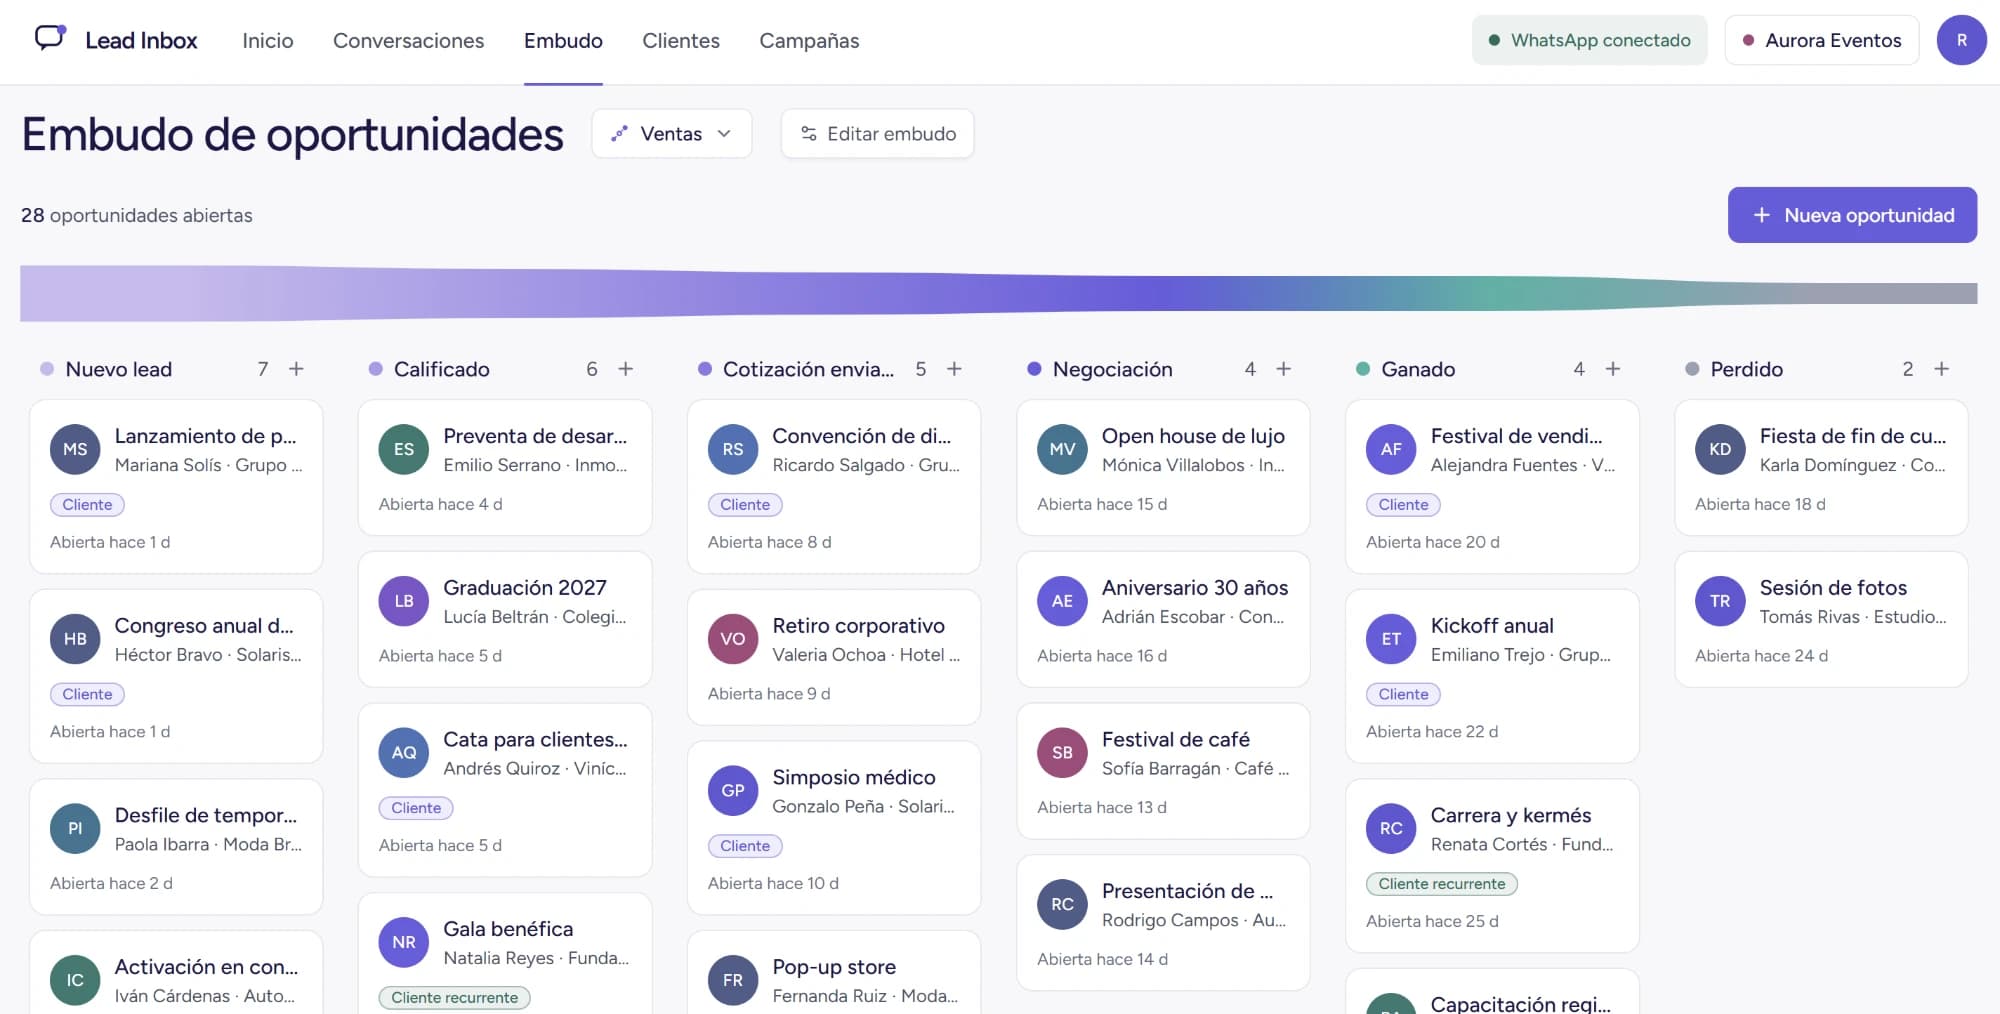
Task: Open Capacitación regi... opportunity title
Action: pyautogui.click(x=1521, y=1003)
